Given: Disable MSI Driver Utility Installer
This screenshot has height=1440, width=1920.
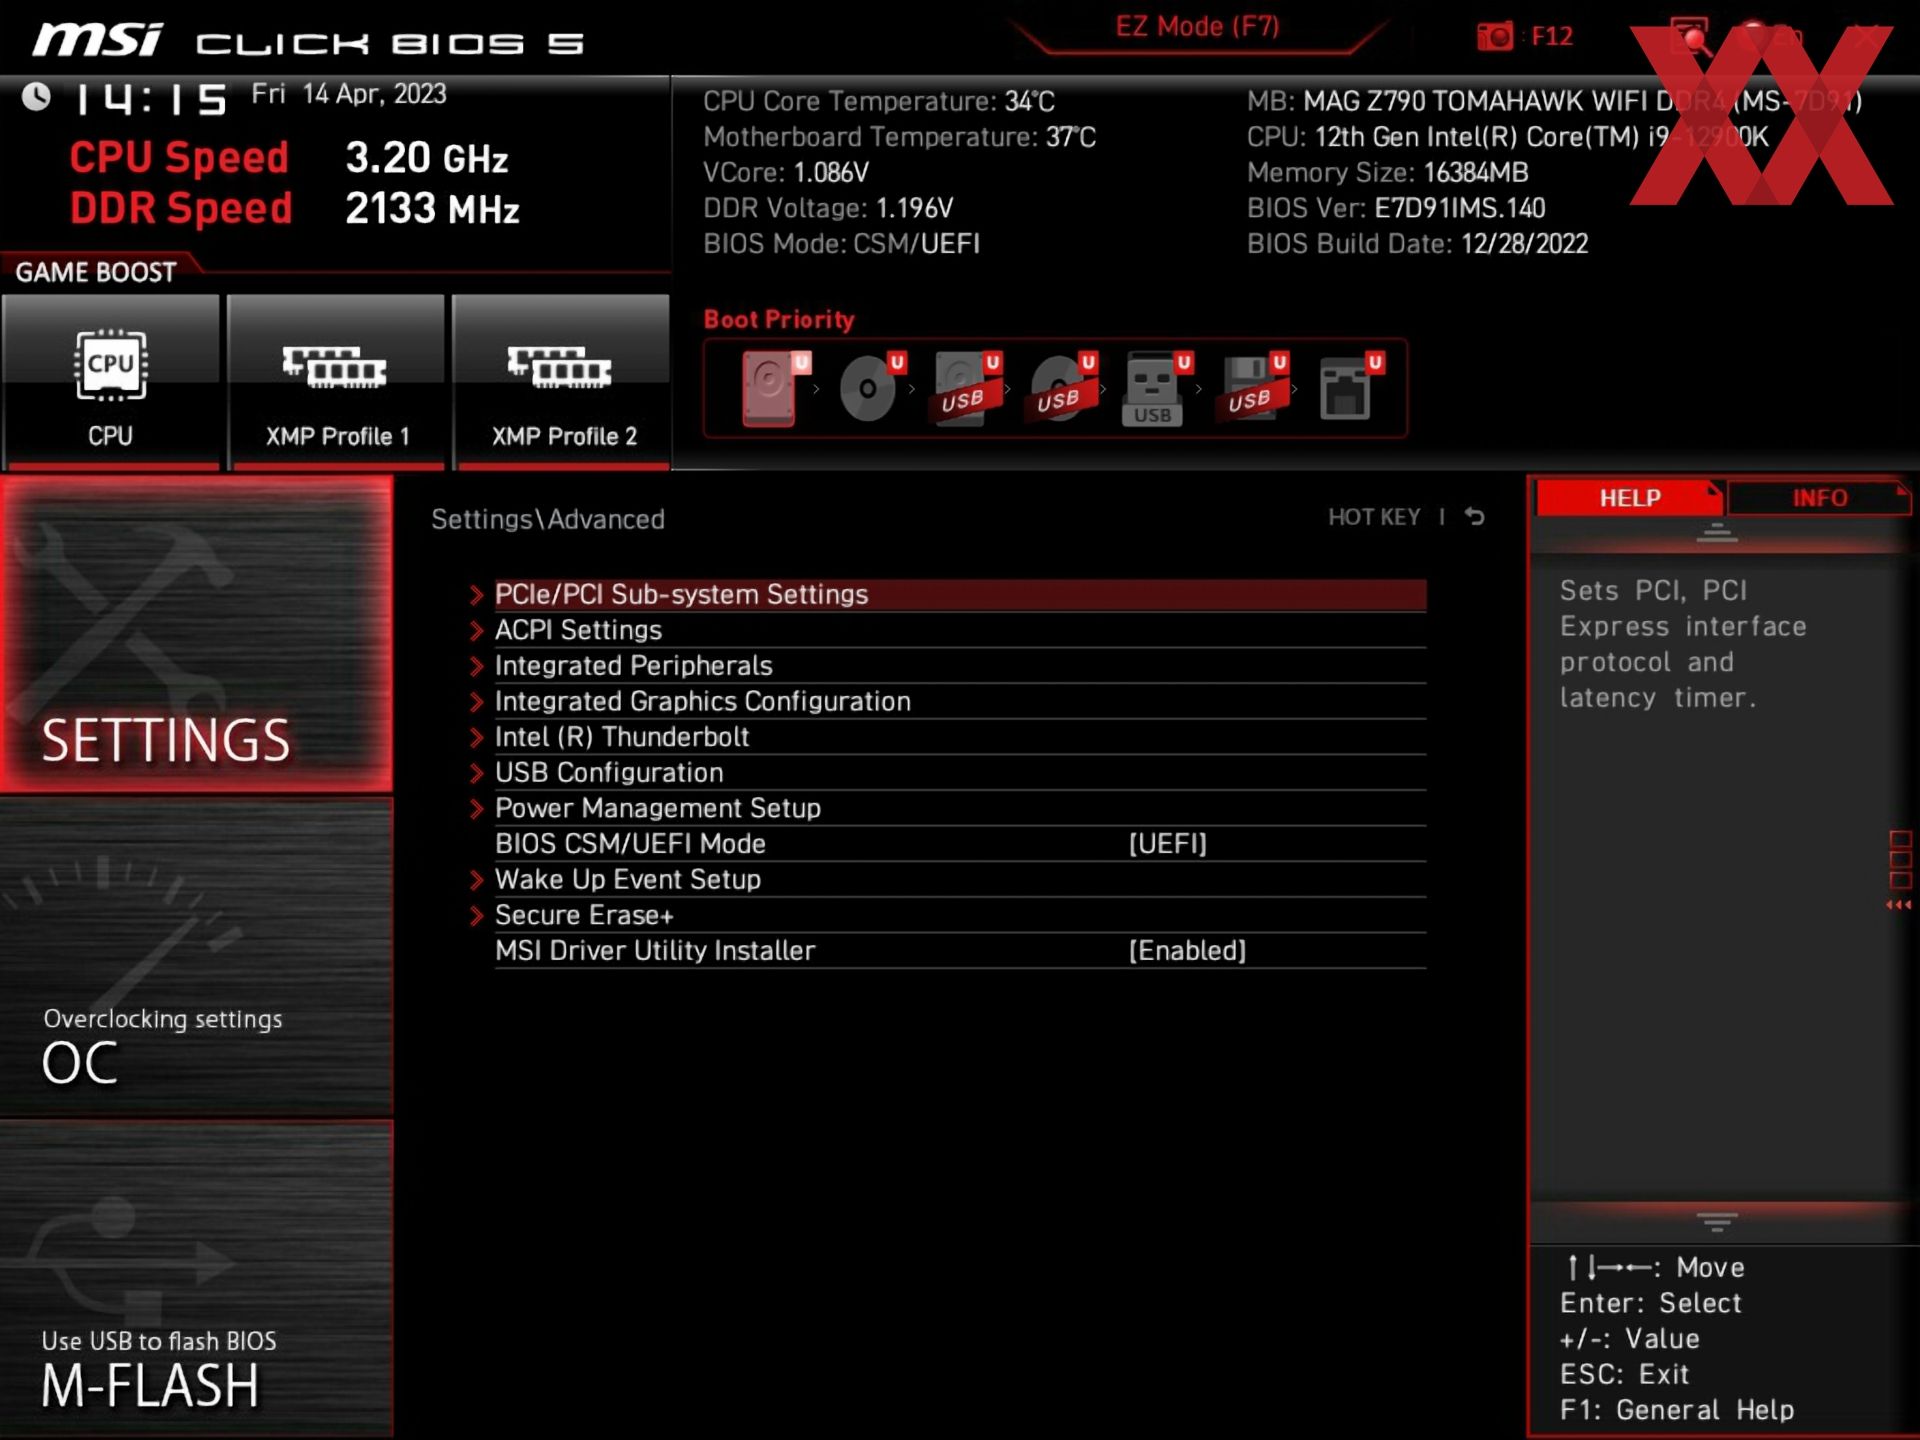Looking at the screenshot, I should 1187,950.
